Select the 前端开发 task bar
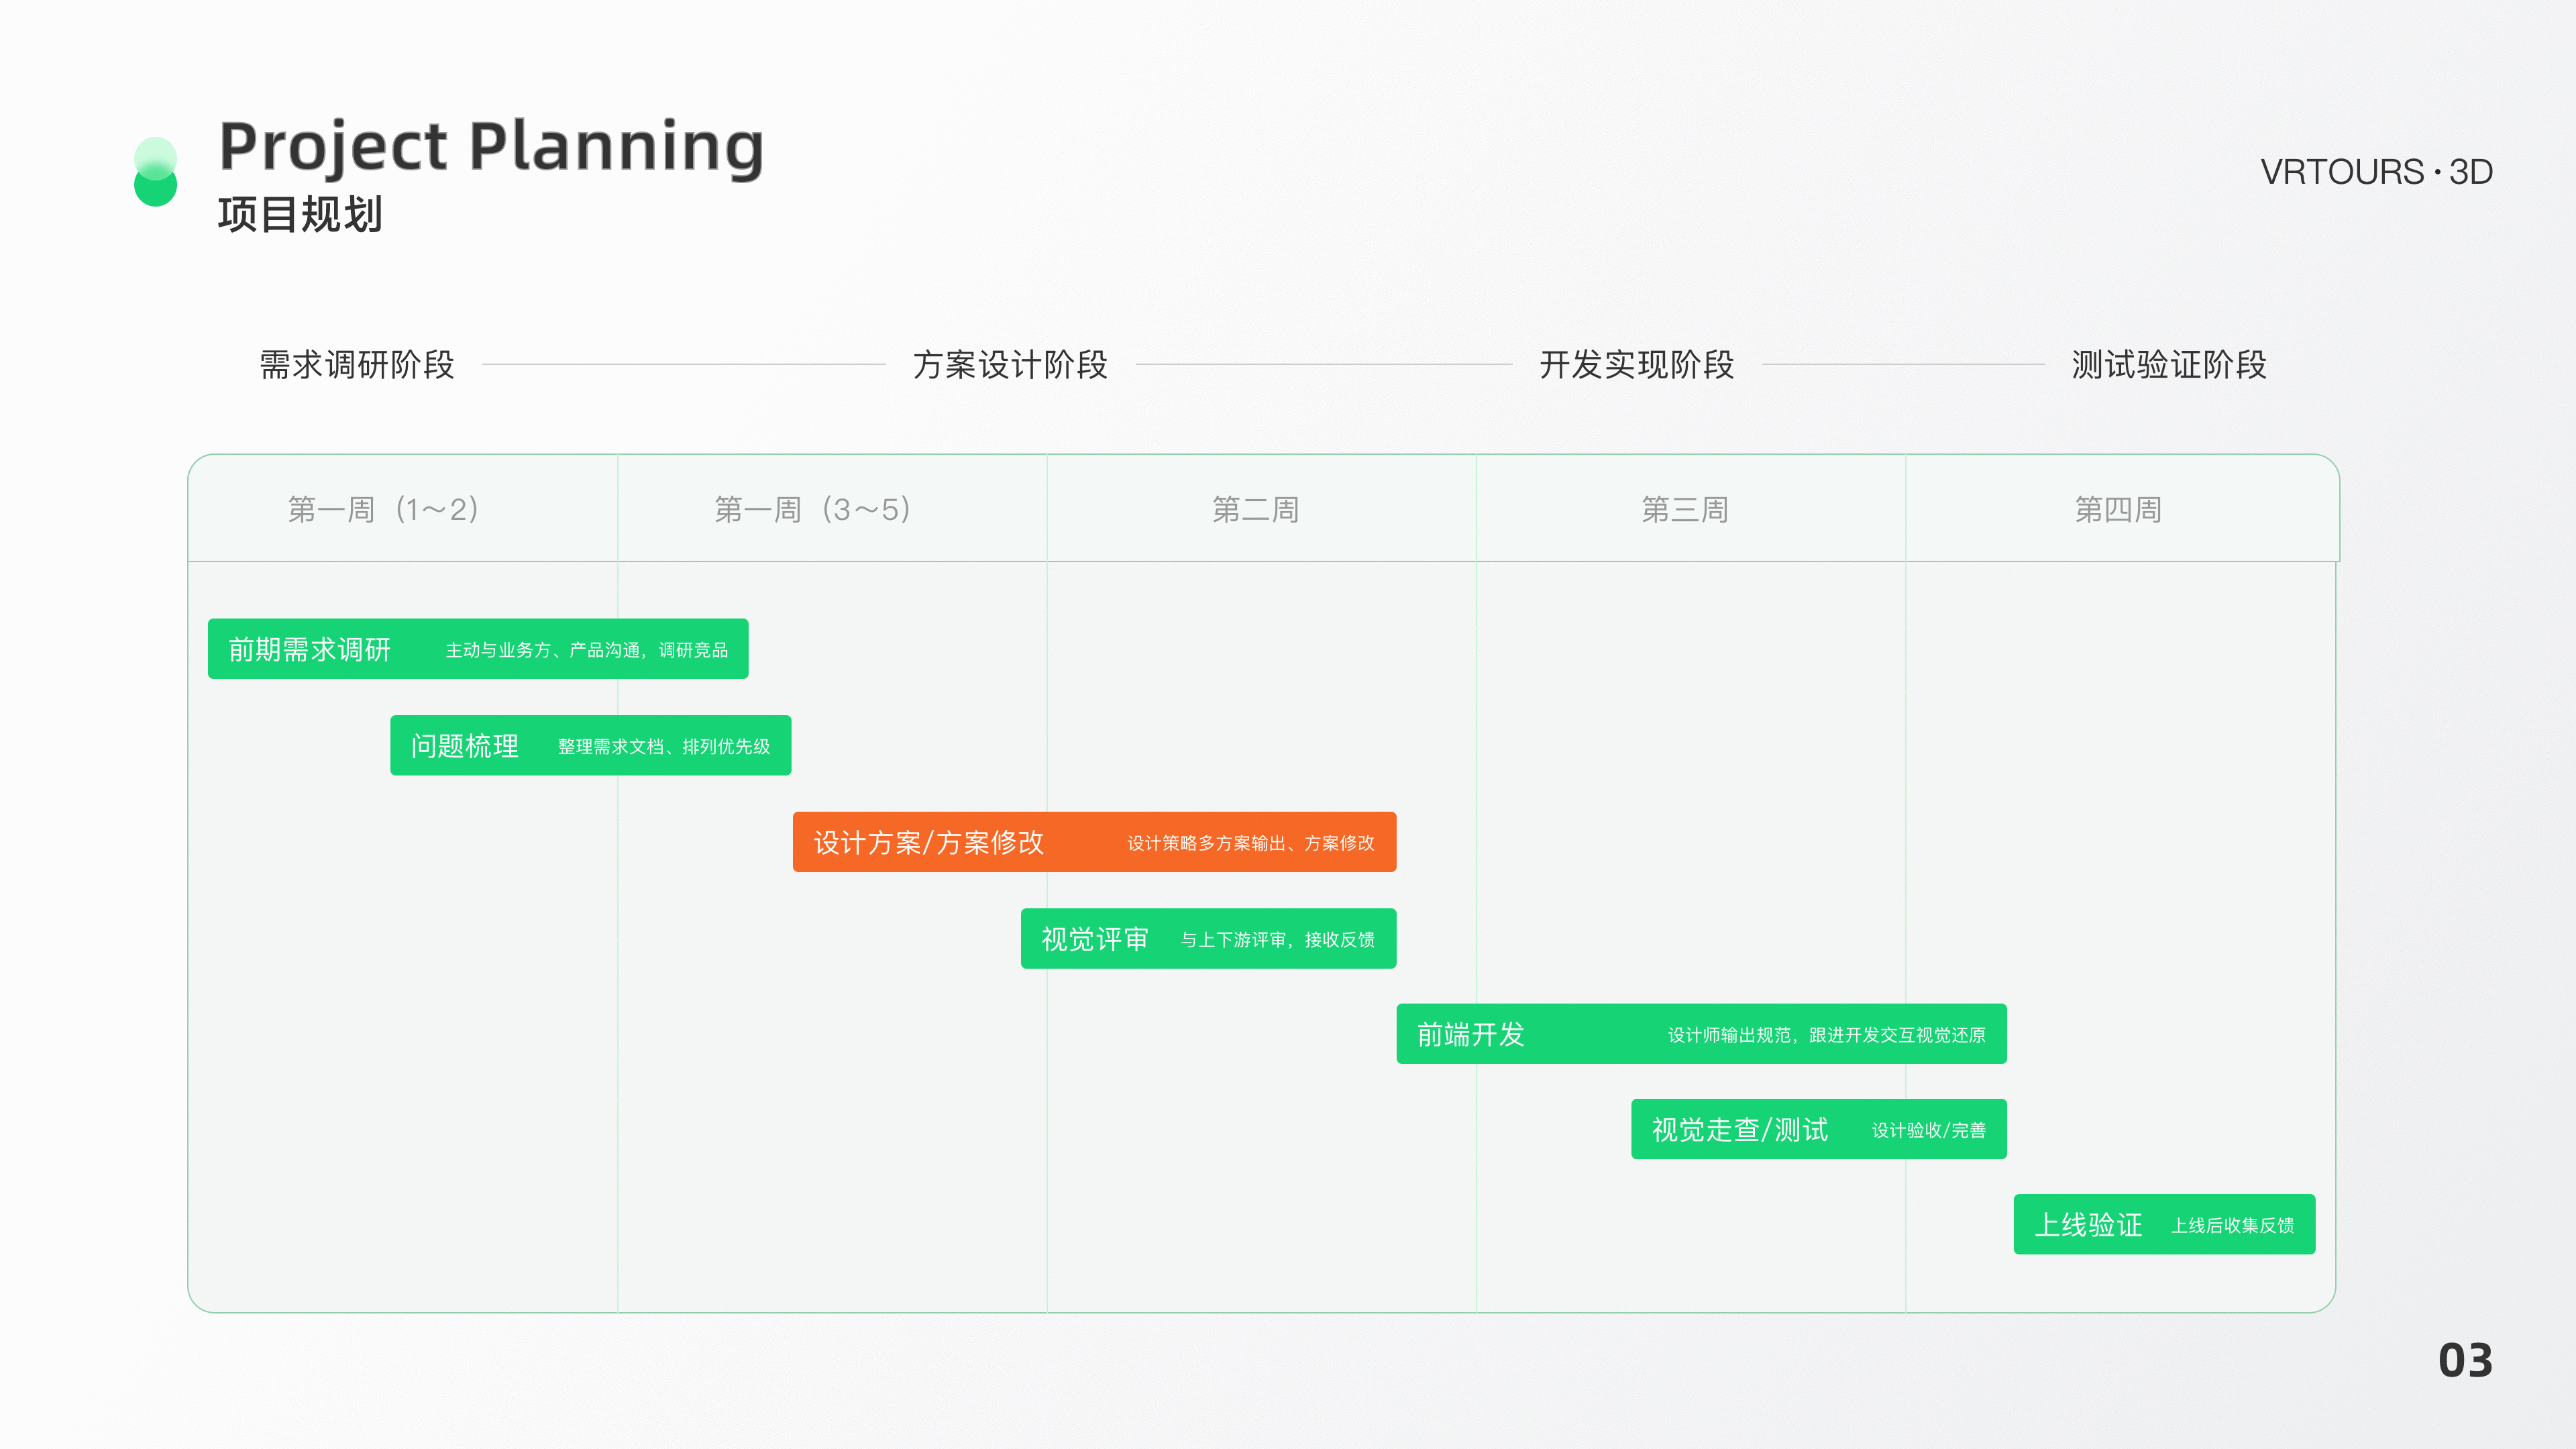This screenshot has height=1449, width=2576. (1701, 1034)
